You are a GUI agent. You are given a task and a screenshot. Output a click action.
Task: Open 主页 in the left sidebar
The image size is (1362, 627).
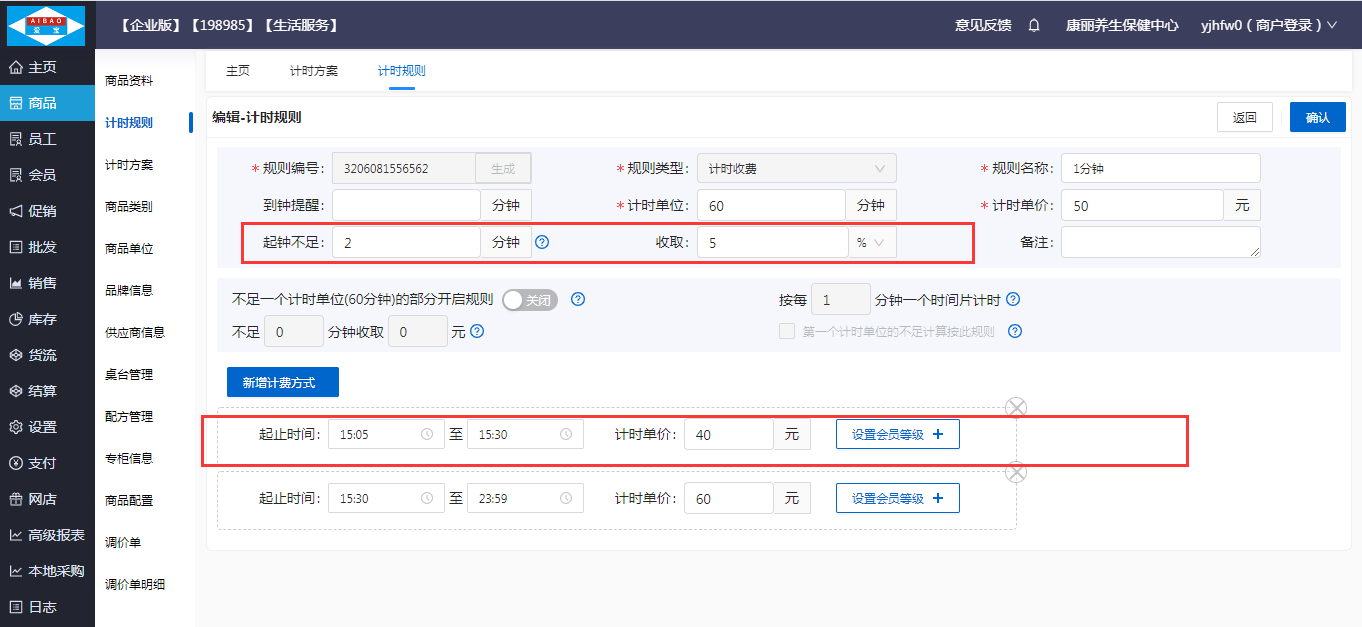click(x=47, y=67)
